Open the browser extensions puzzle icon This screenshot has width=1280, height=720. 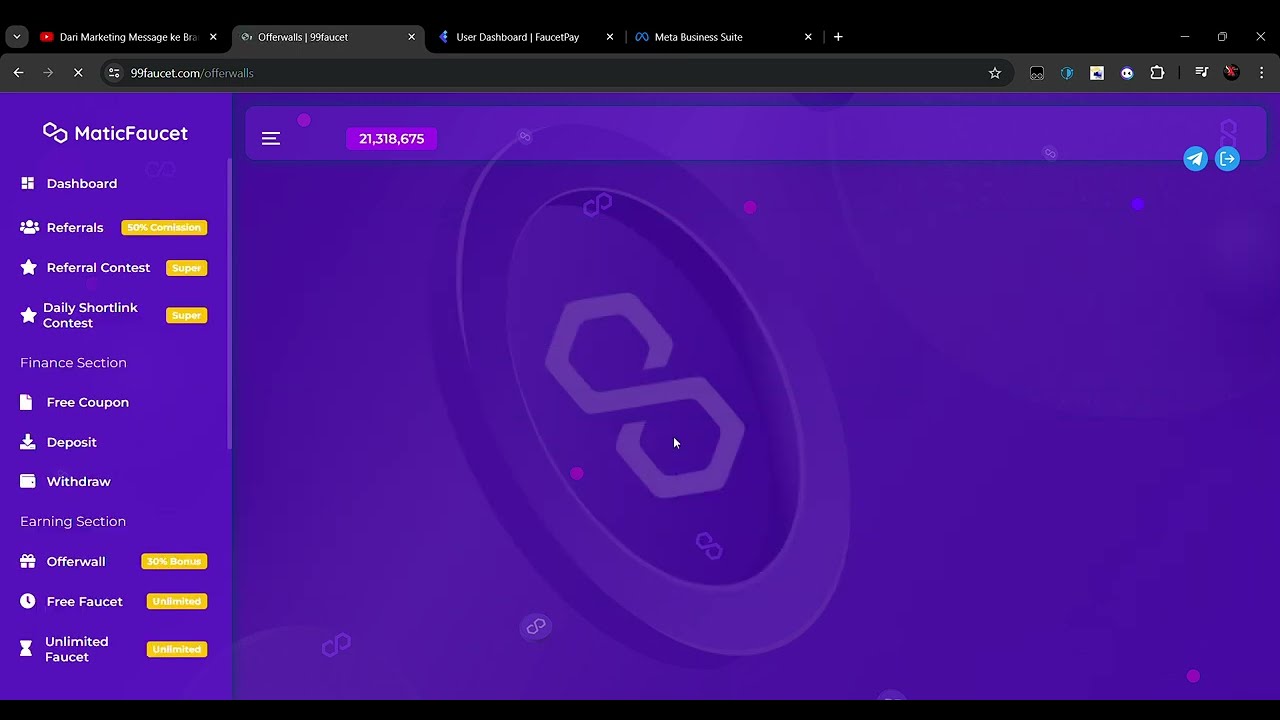1157,73
